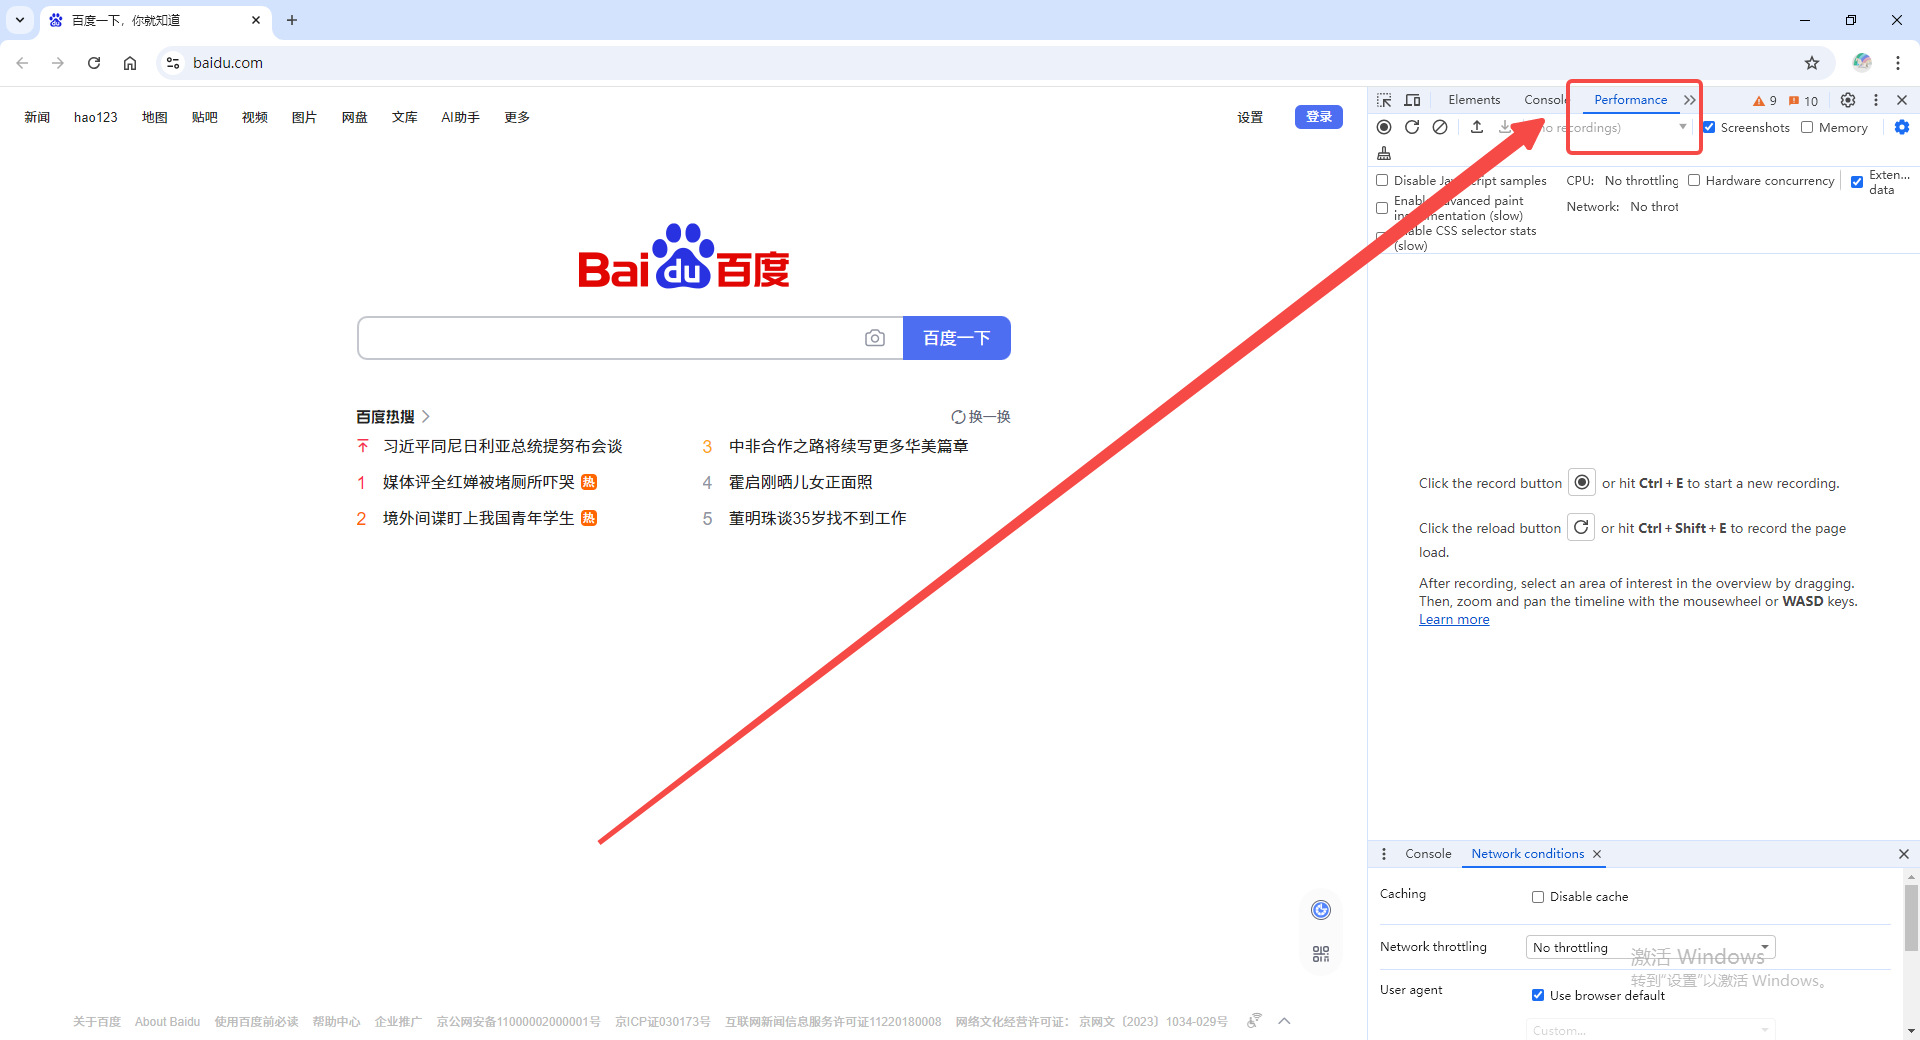This screenshot has height=1040, width=1920.
Task: Click the inline record button in the instructions
Action: point(1582,482)
